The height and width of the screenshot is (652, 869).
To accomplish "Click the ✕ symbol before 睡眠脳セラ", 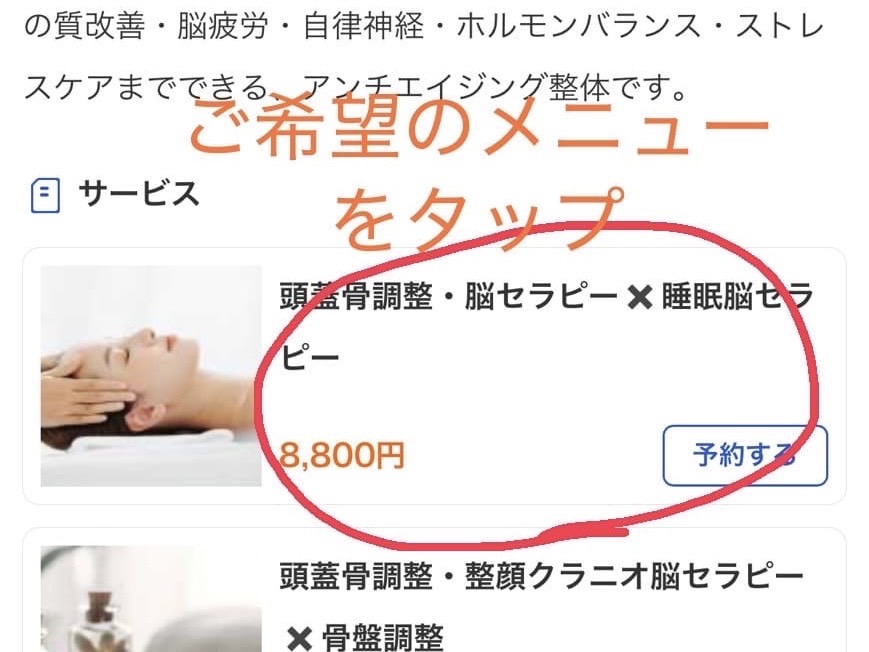I will pos(640,298).
